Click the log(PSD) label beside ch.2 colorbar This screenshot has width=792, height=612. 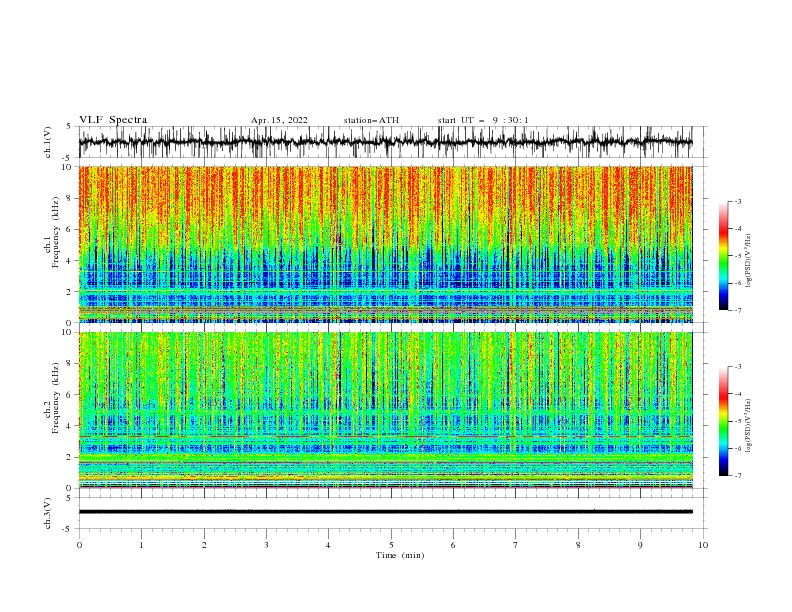pos(749,426)
